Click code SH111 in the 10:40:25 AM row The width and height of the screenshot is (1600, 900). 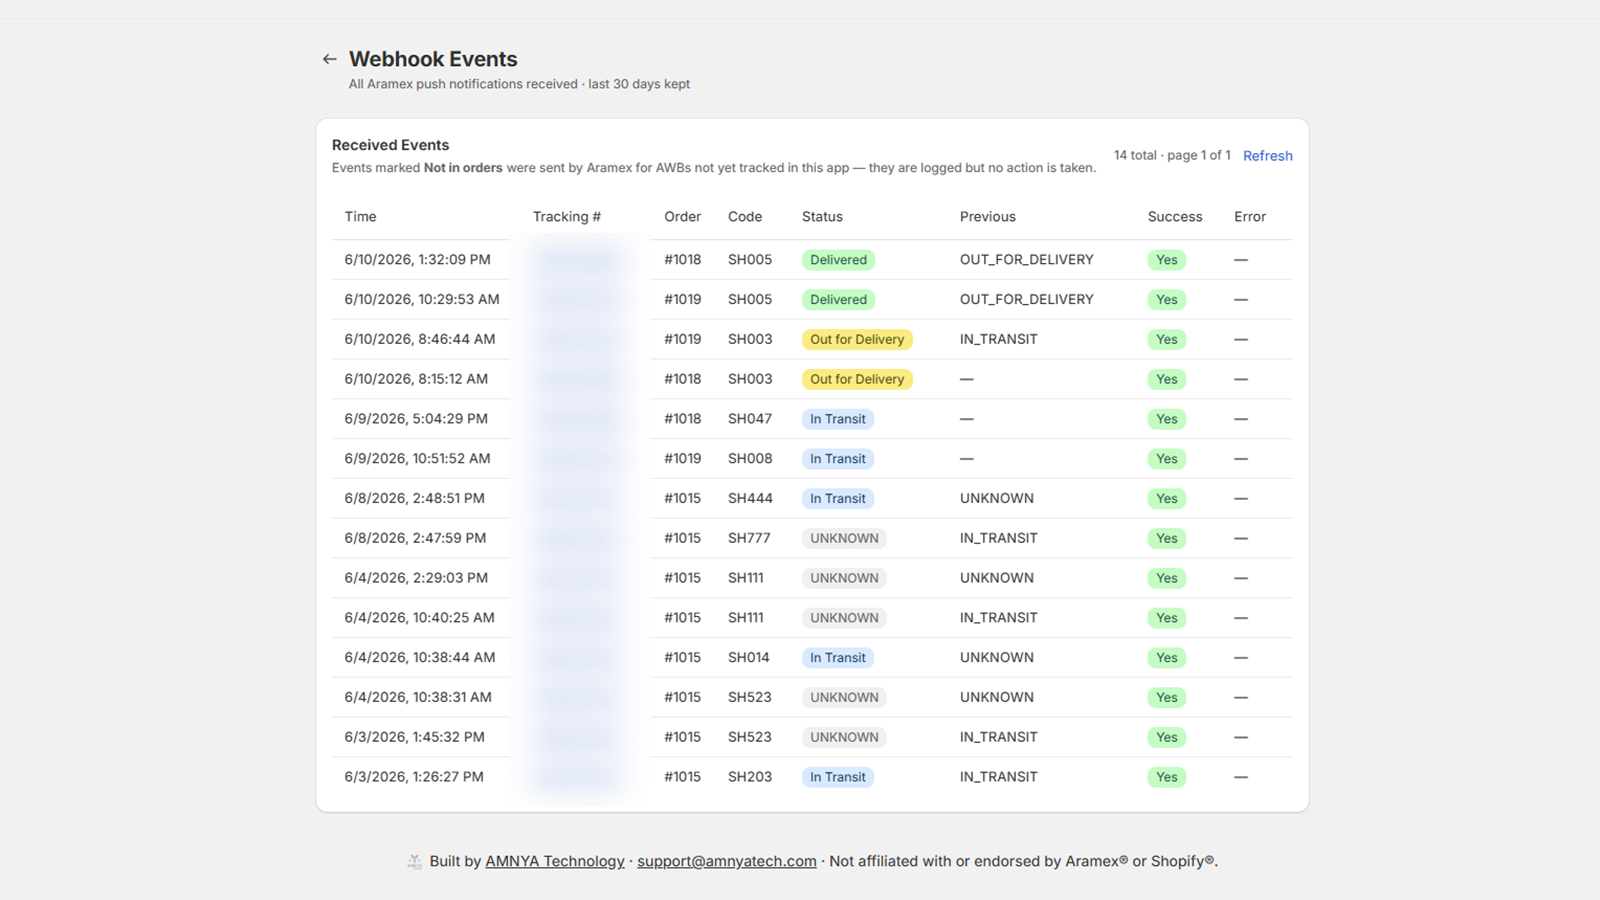click(x=746, y=618)
